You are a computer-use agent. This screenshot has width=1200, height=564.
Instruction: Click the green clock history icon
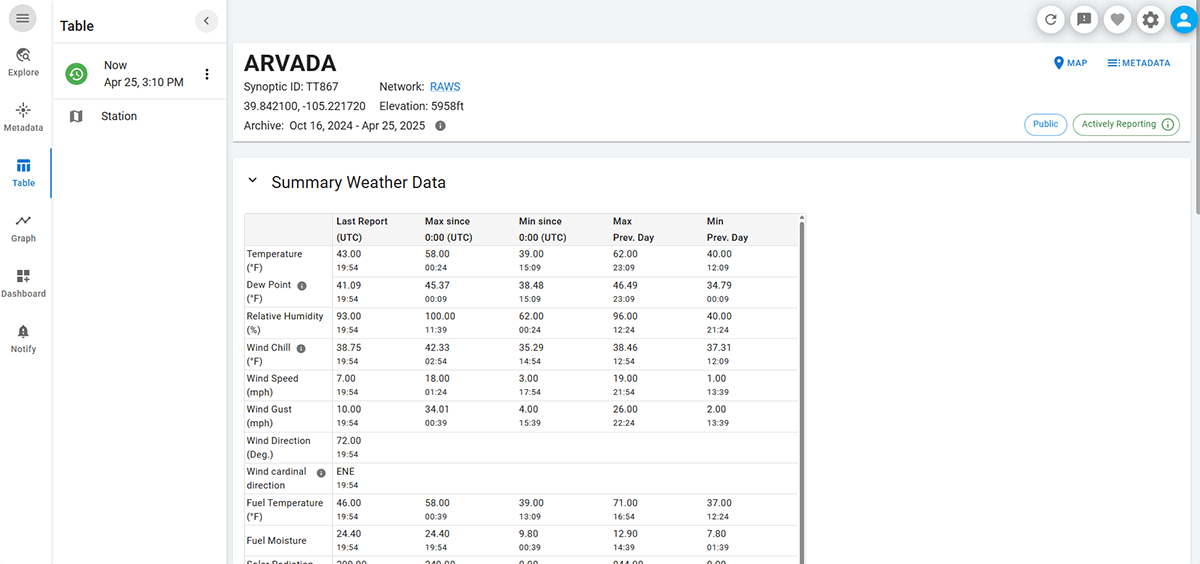coord(77,74)
